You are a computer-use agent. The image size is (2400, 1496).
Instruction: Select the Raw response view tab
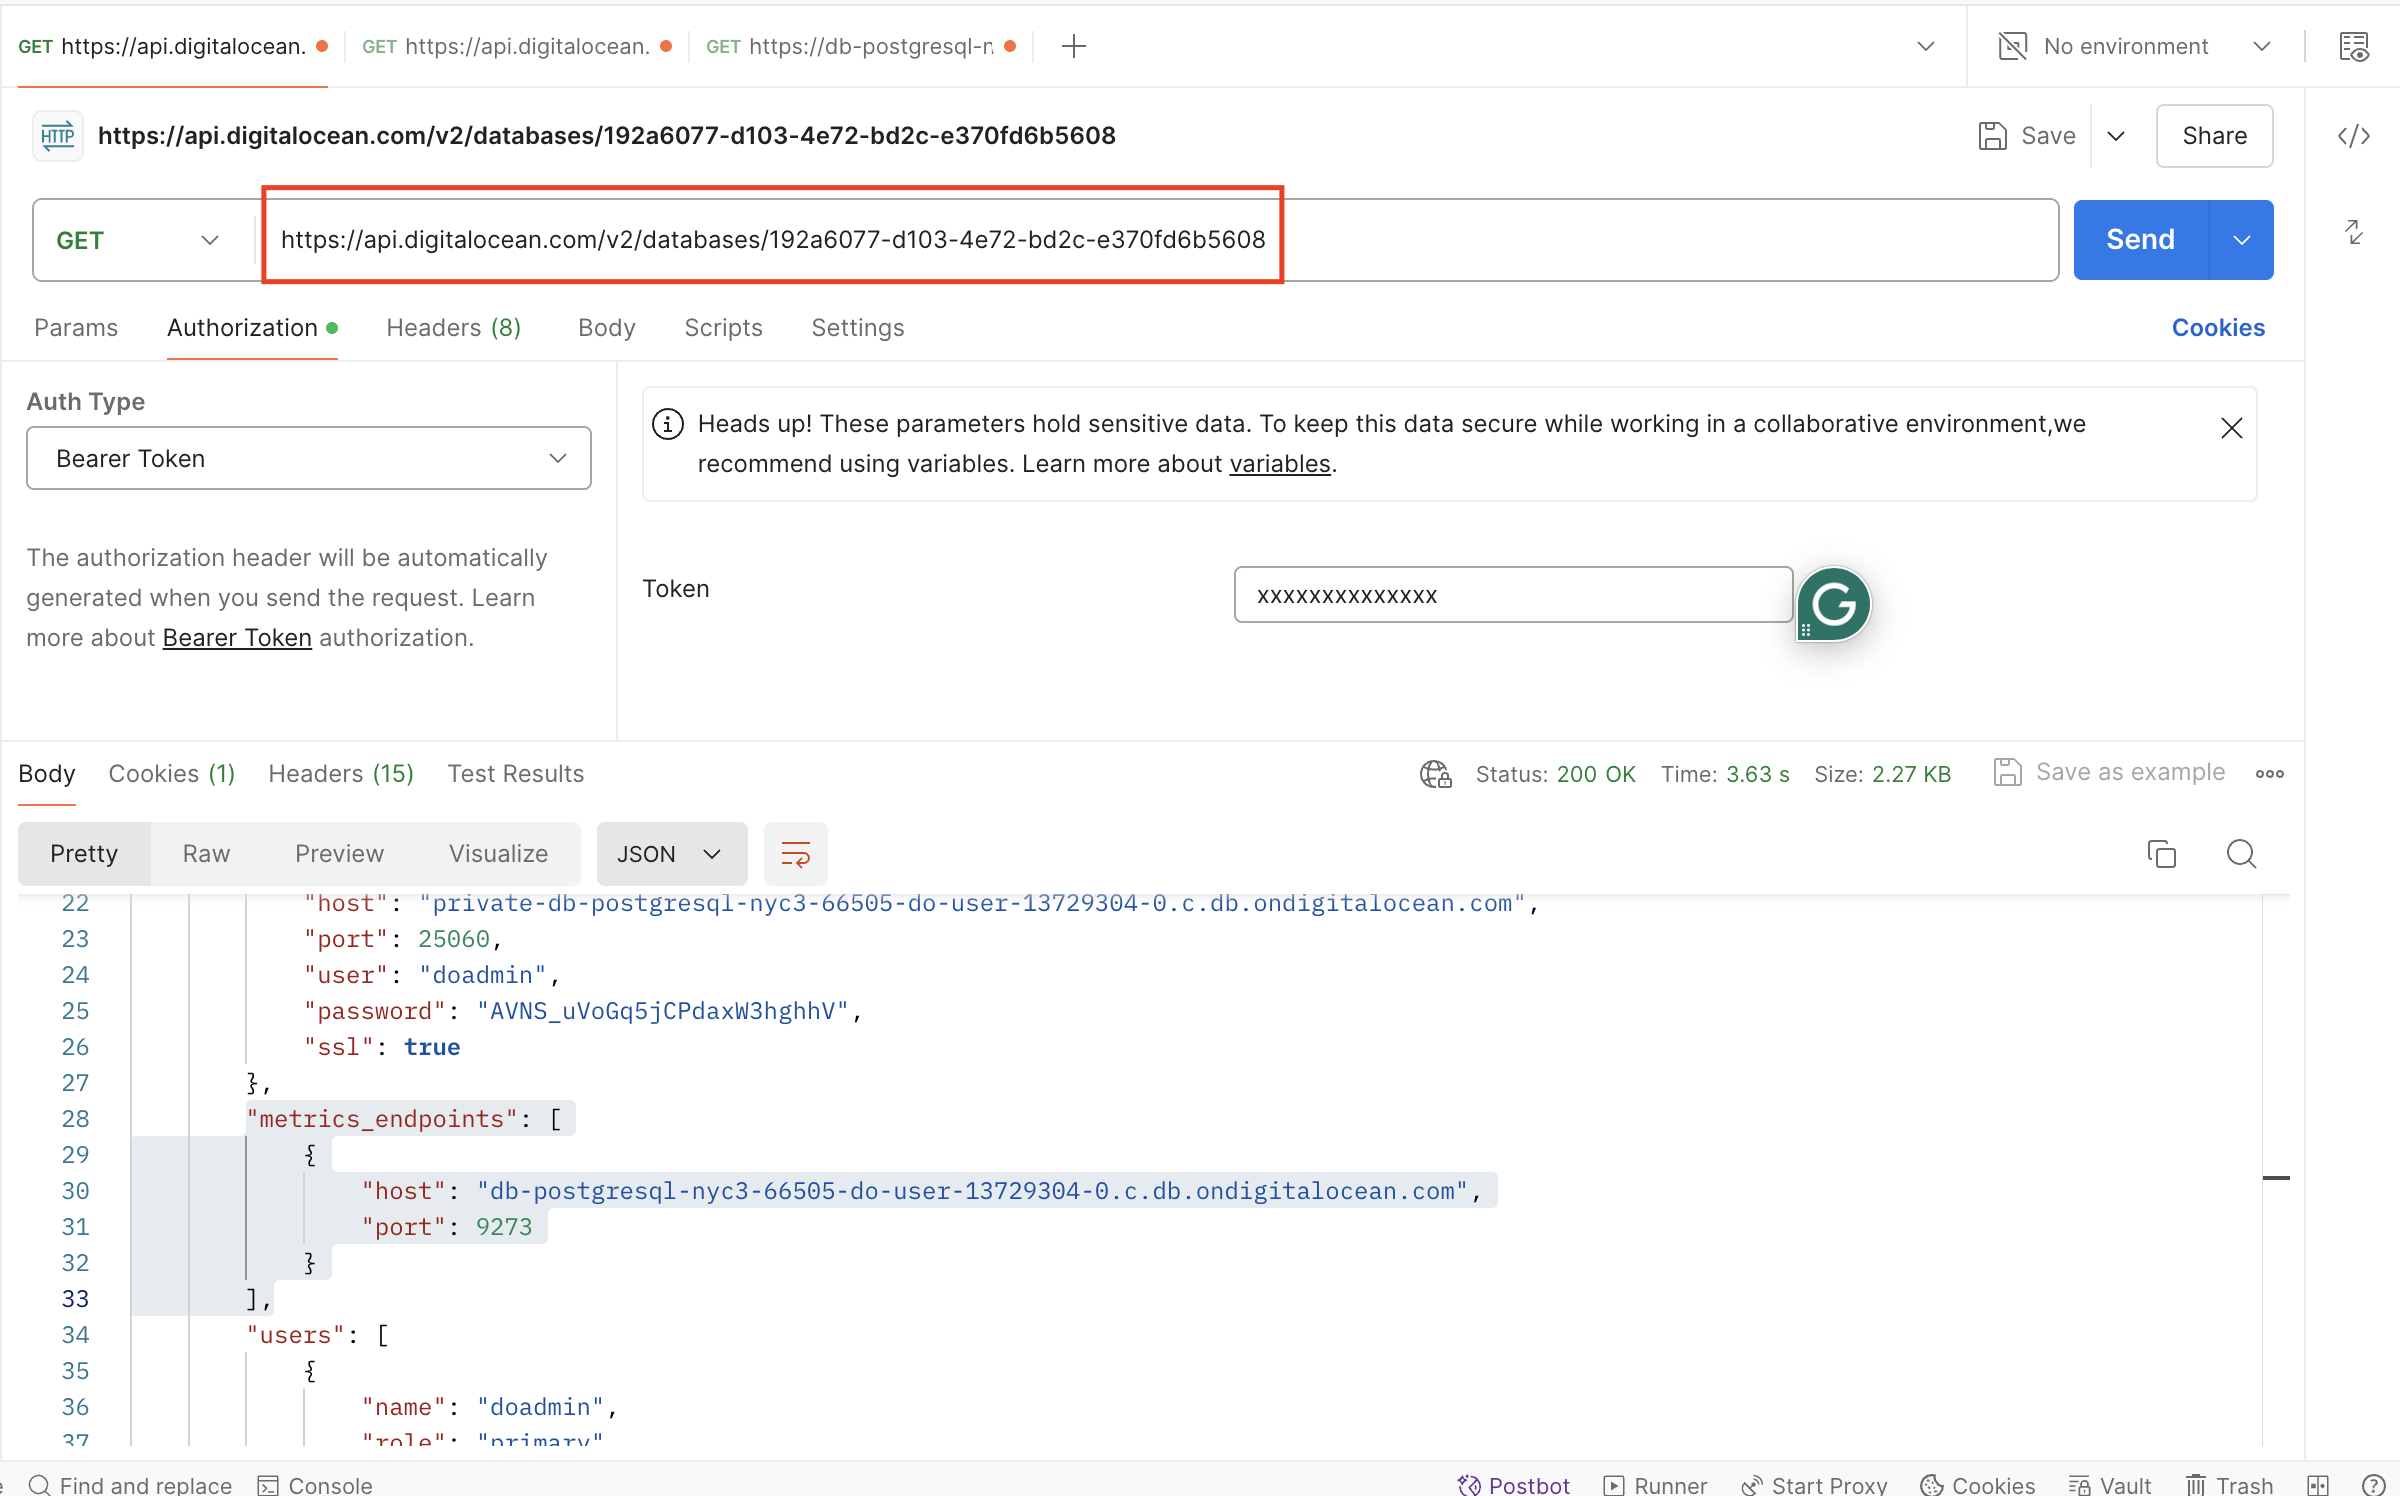(x=206, y=854)
